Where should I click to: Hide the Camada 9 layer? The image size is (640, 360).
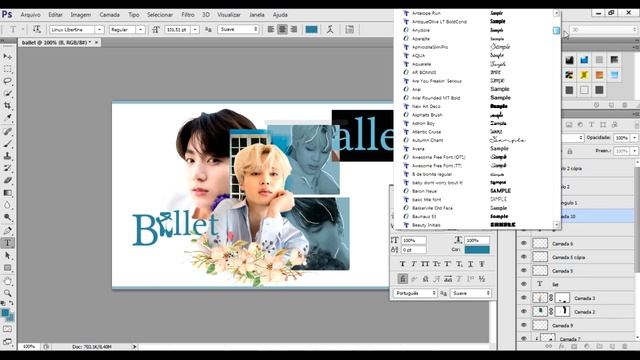(524, 325)
